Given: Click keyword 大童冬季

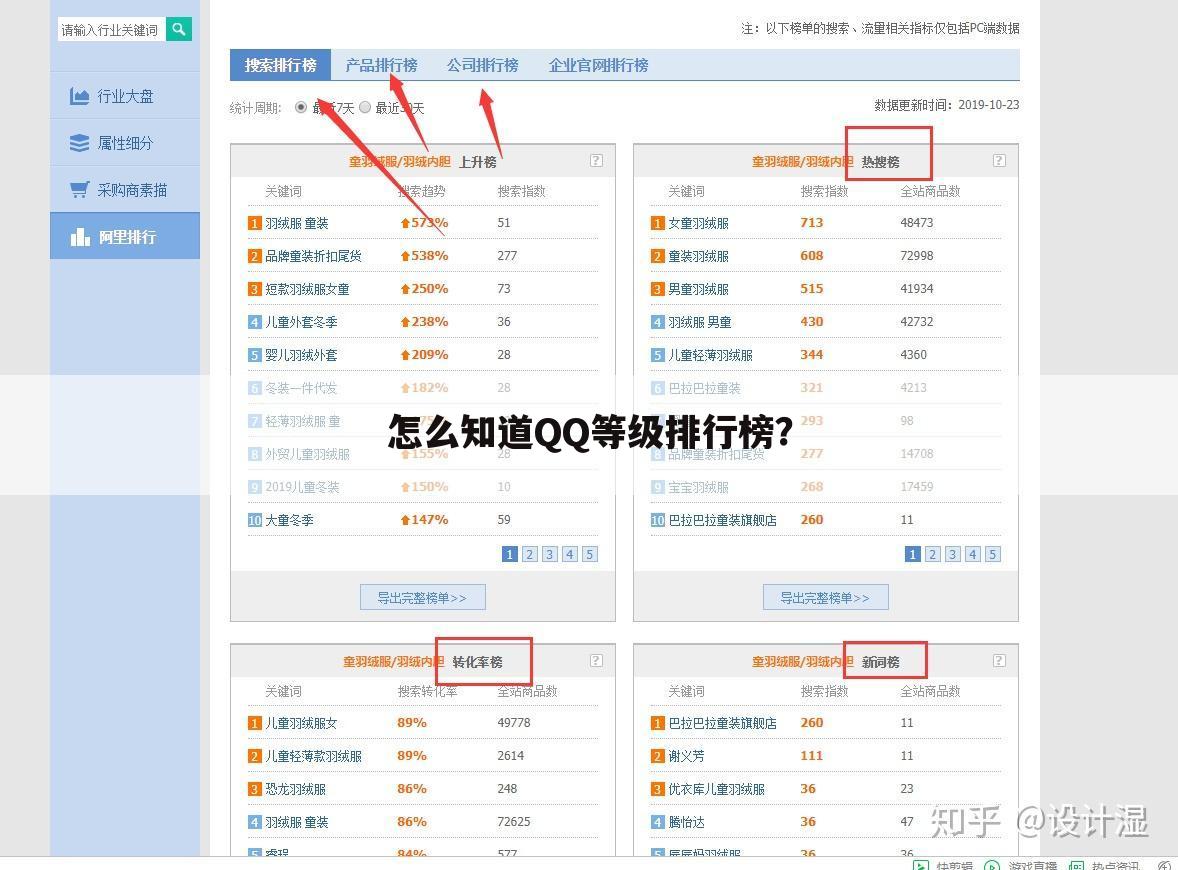Looking at the screenshot, I should pyautogui.click(x=289, y=520).
